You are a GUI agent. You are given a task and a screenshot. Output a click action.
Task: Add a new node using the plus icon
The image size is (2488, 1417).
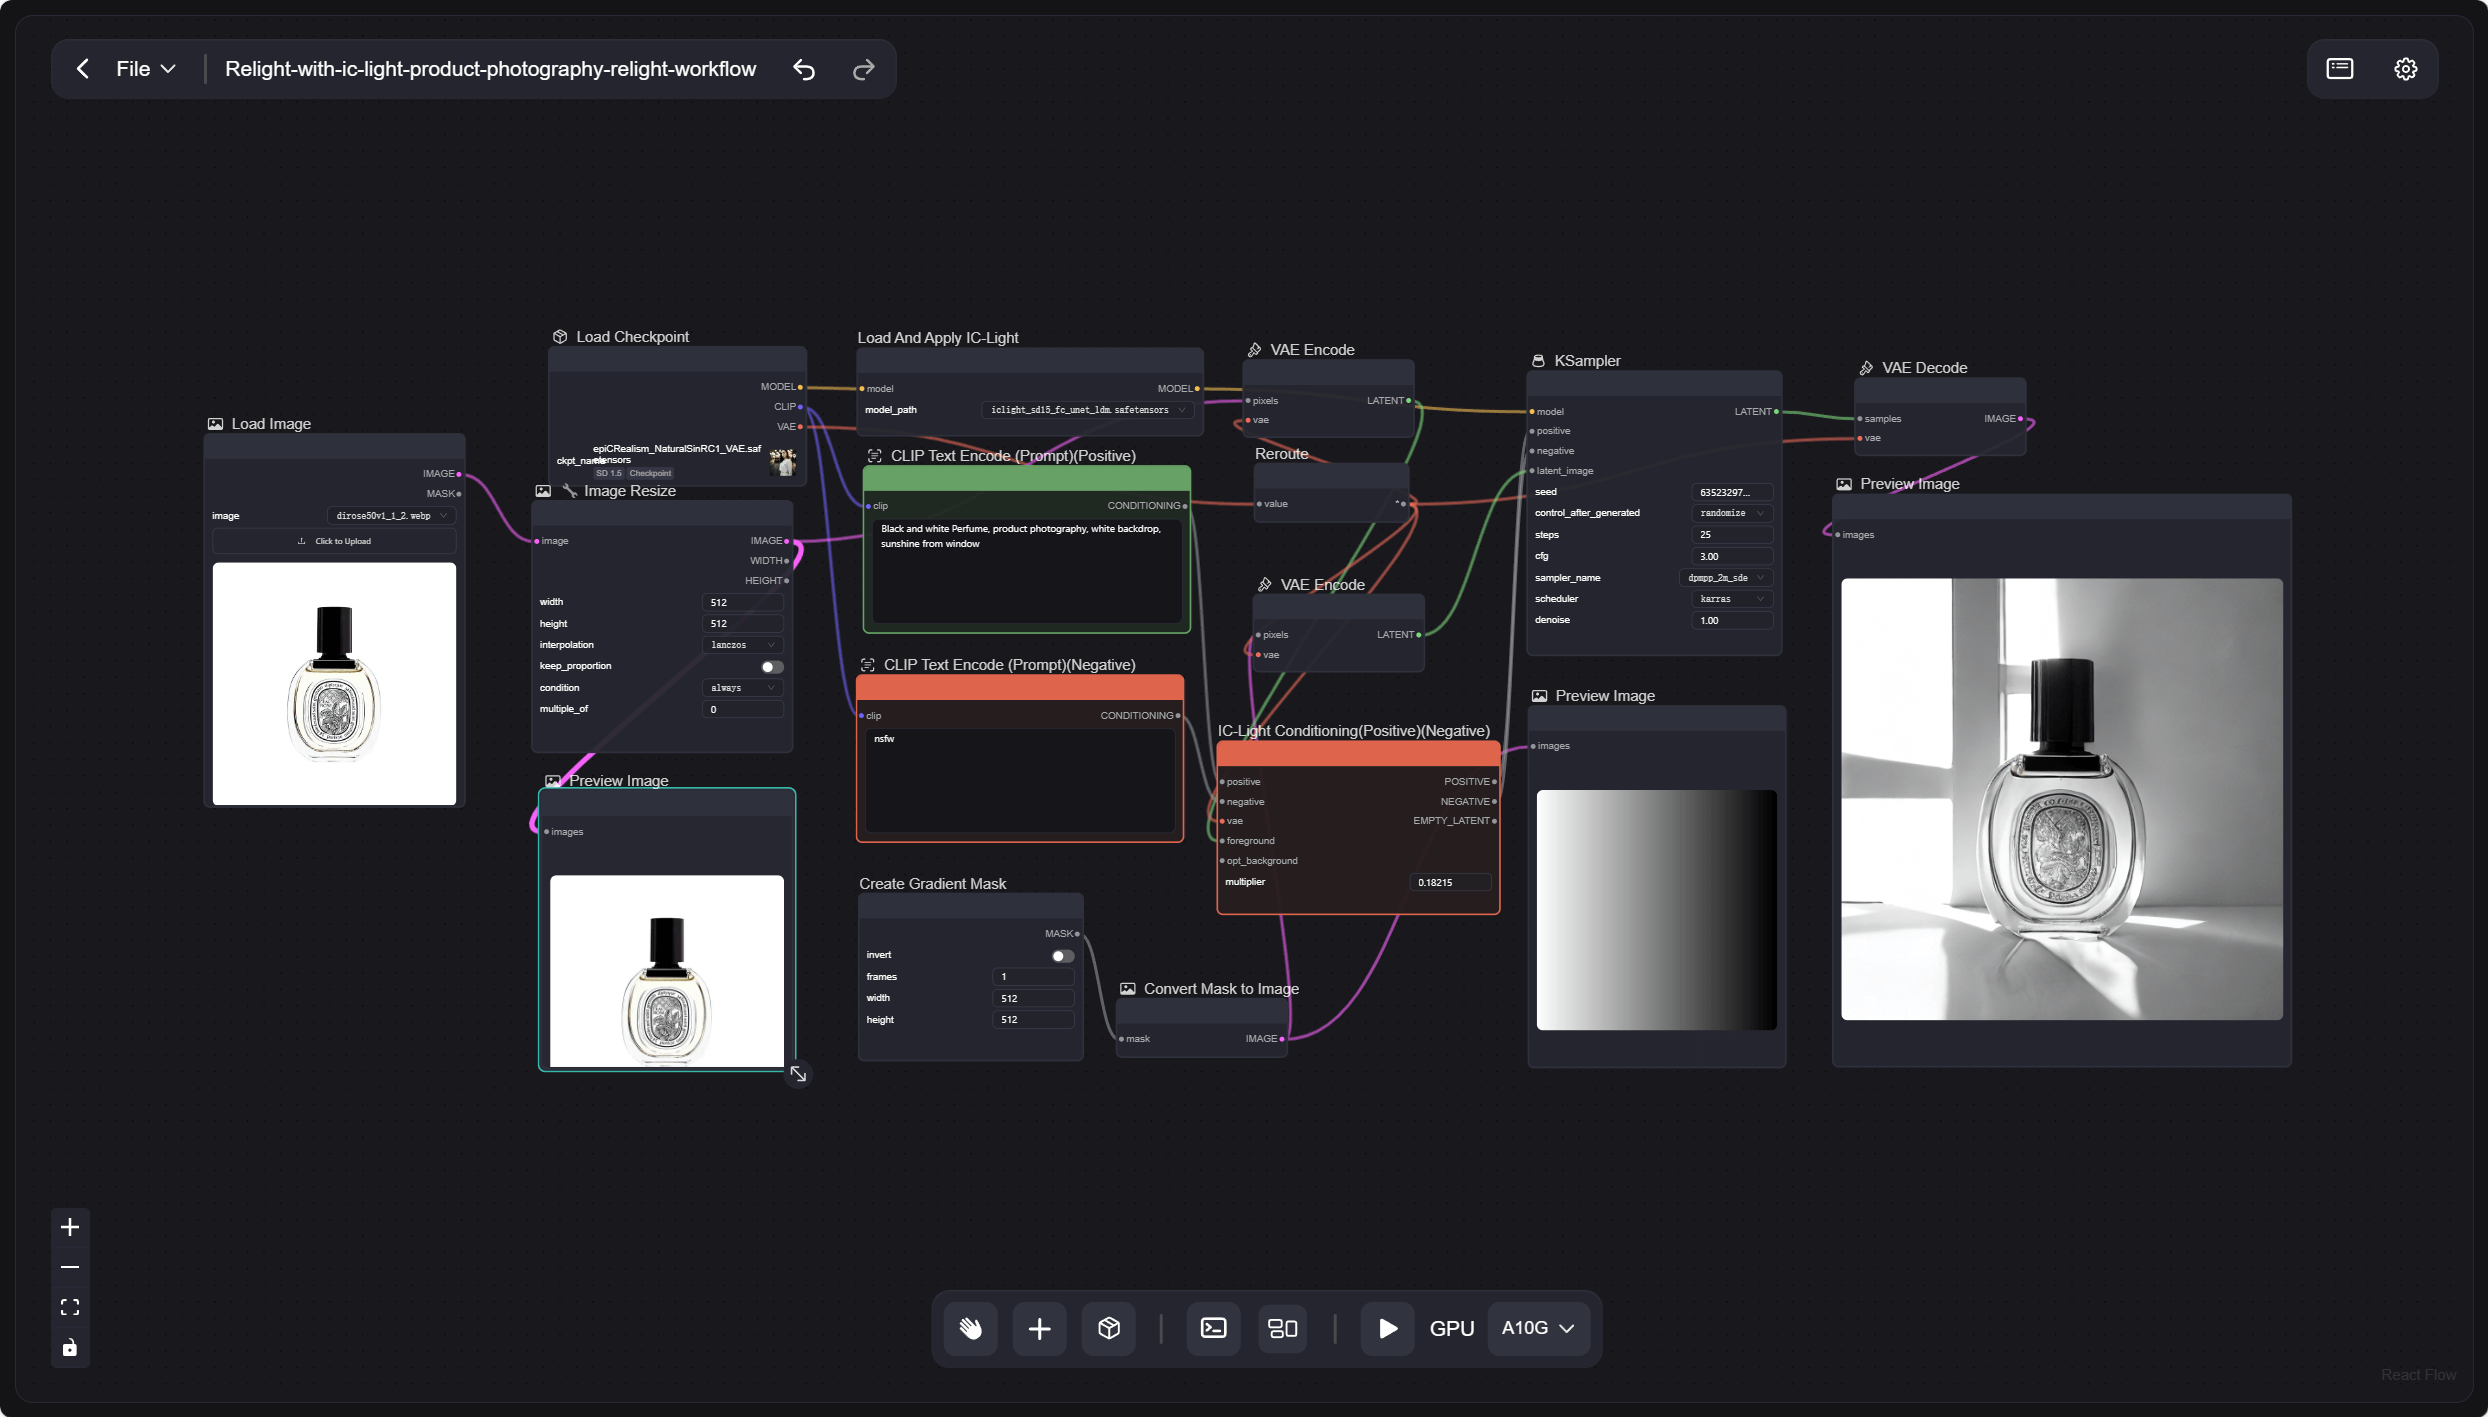[x=1039, y=1328]
